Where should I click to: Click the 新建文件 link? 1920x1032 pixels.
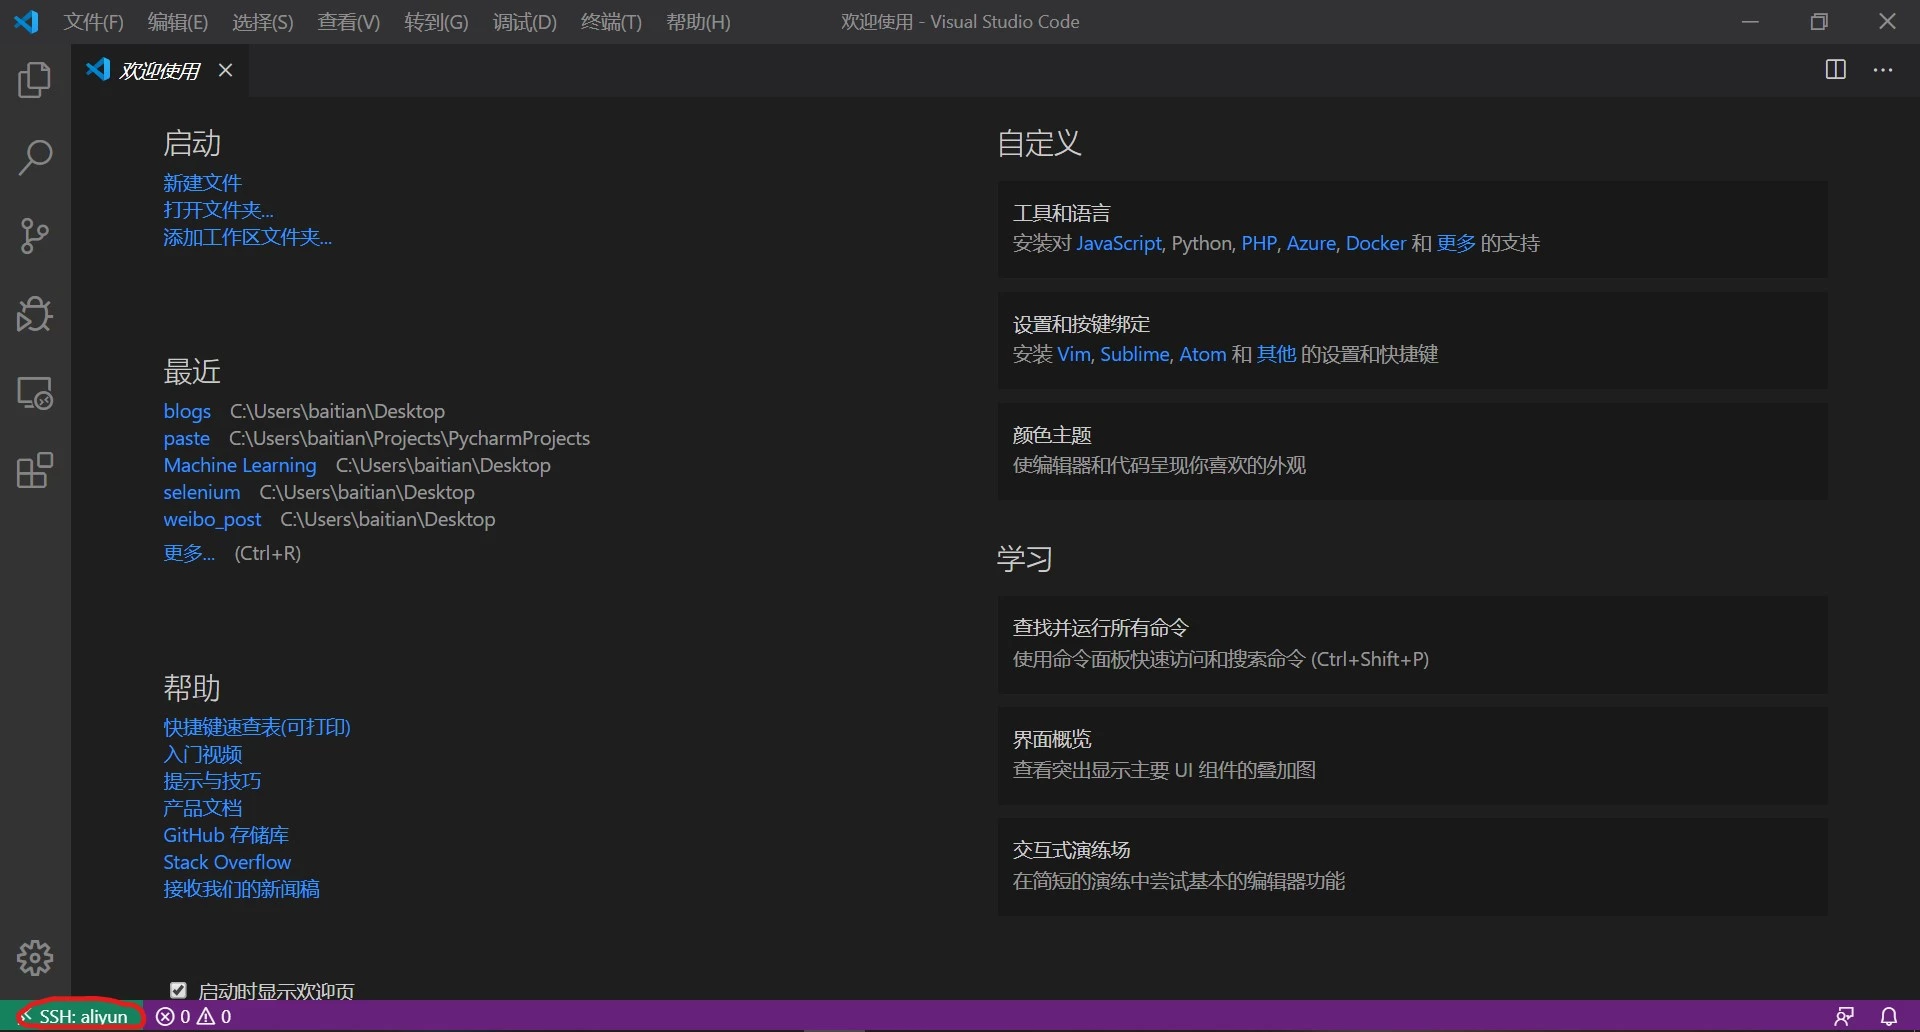[203, 183]
